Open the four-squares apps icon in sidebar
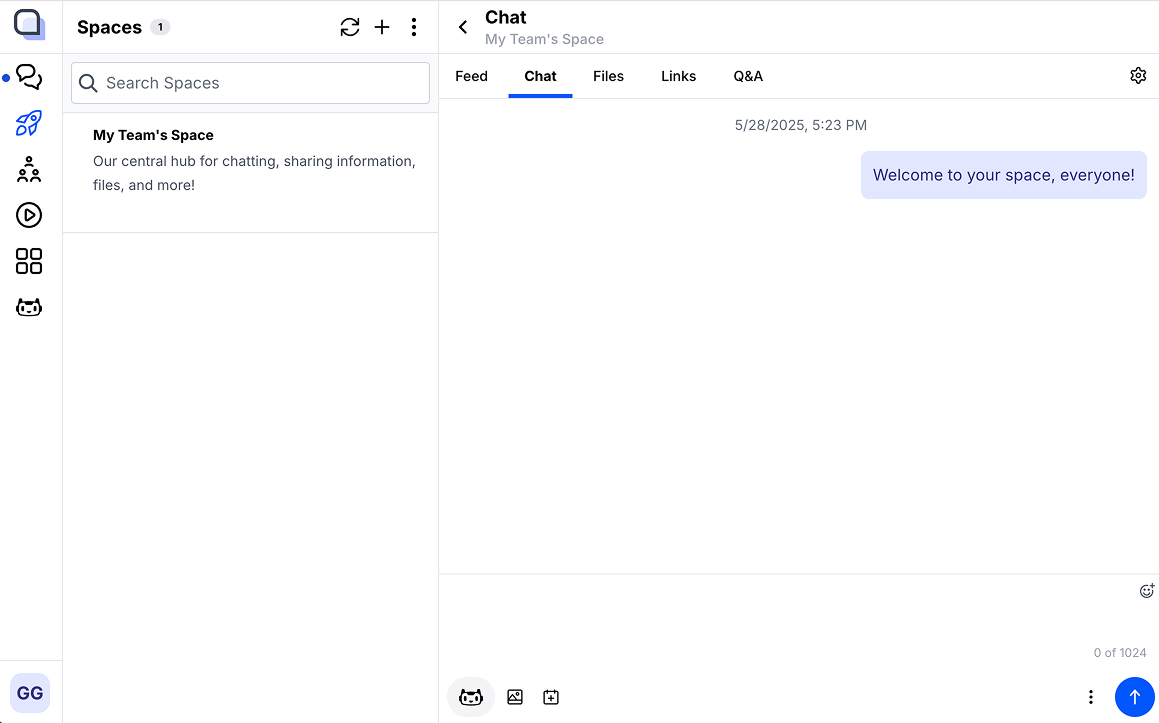 tap(29, 261)
